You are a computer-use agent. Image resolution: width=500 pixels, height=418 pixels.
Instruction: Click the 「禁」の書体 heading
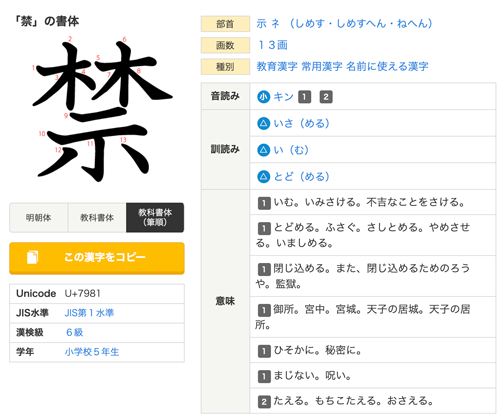(x=46, y=21)
